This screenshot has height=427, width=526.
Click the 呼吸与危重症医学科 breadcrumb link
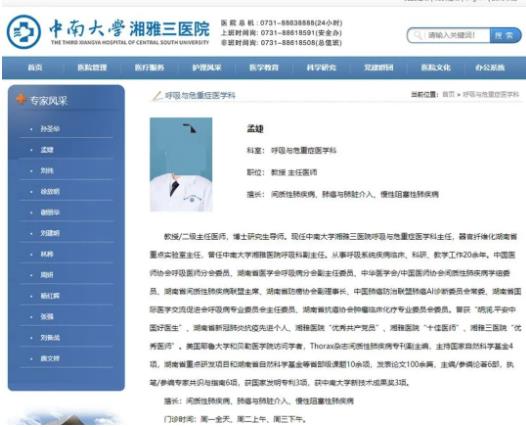491,94
